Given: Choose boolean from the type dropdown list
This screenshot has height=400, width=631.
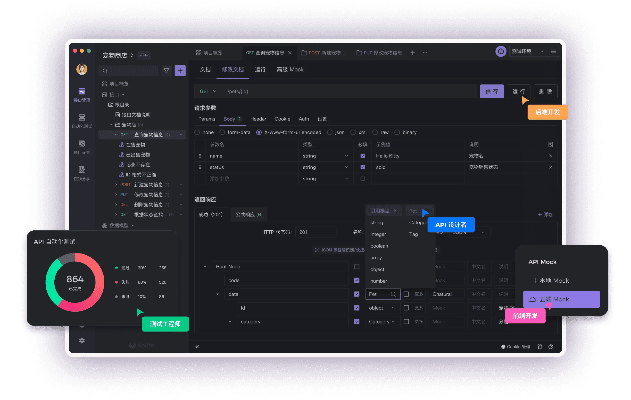Looking at the screenshot, I should (379, 246).
